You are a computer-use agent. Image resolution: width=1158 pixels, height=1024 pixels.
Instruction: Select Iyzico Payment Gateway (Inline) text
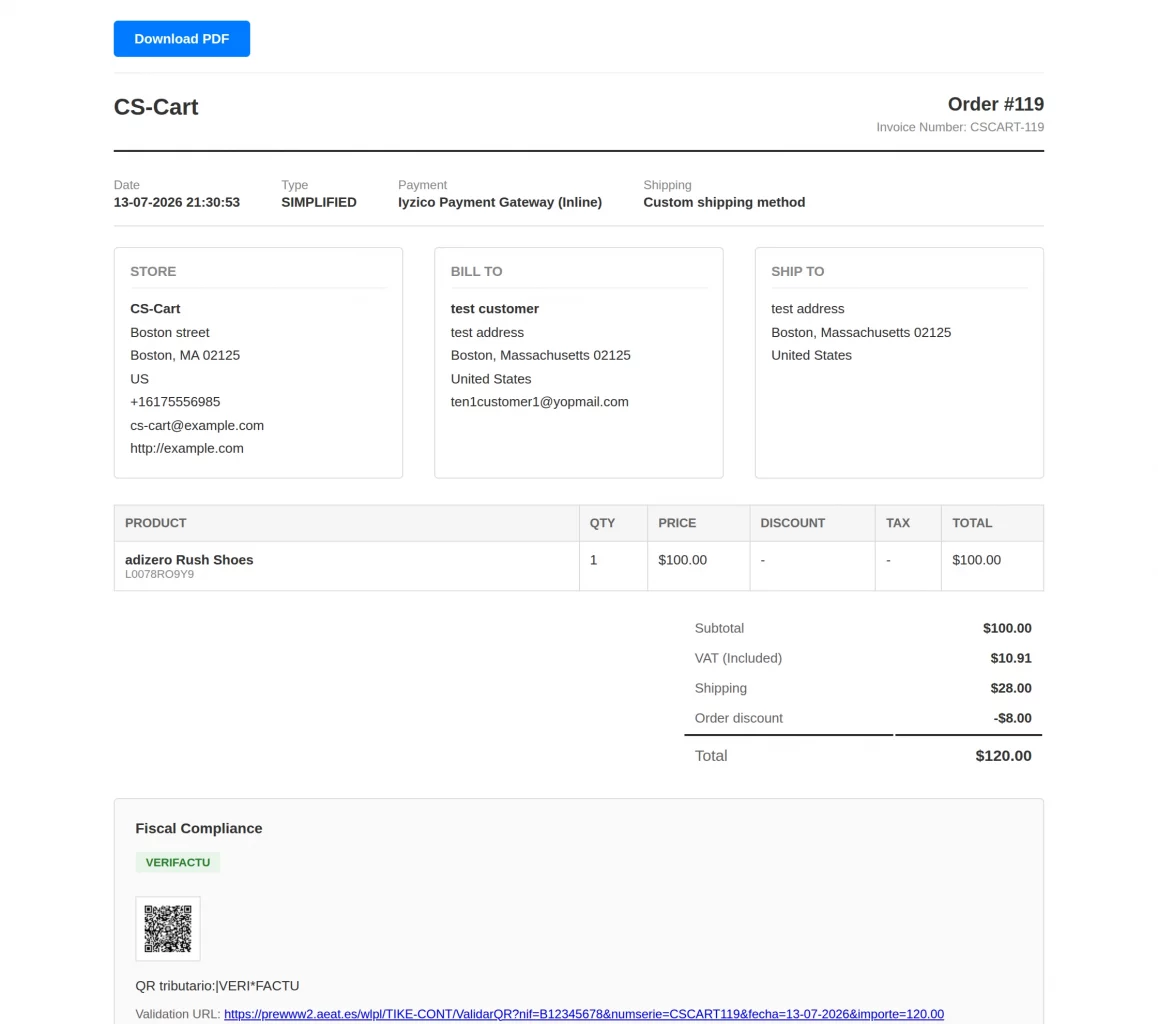(x=500, y=202)
